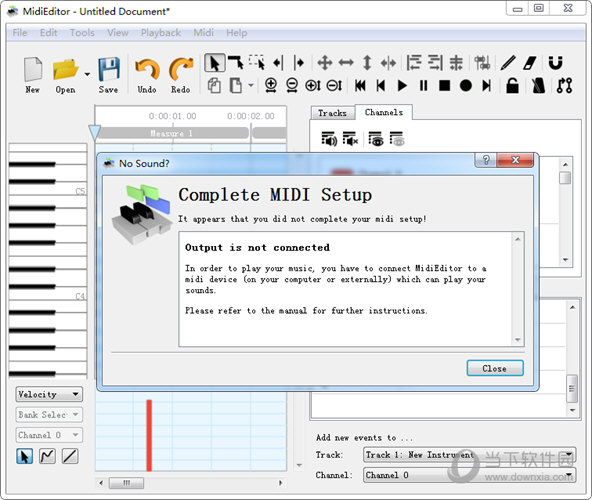Stop the playback

click(x=445, y=86)
